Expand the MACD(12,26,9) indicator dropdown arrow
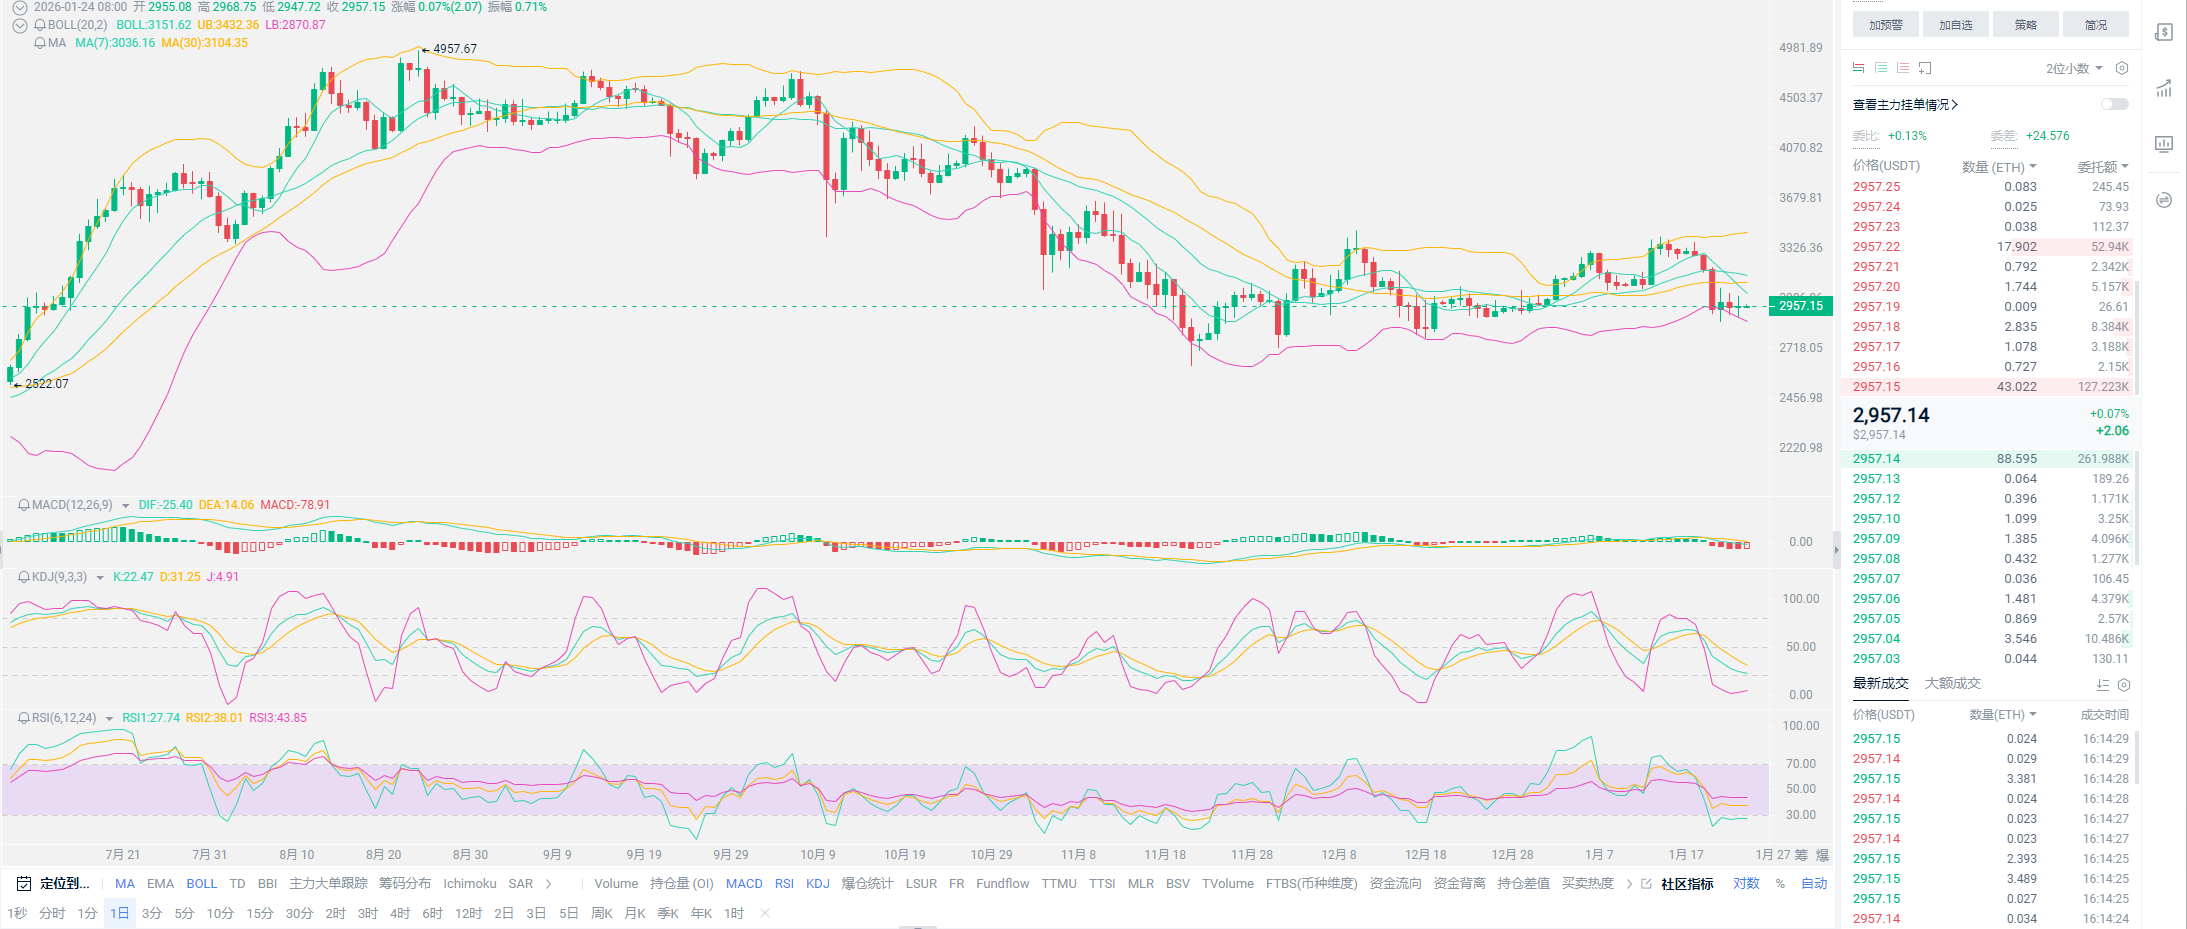The width and height of the screenshot is (2187, 929). click(x=126, y=506)
